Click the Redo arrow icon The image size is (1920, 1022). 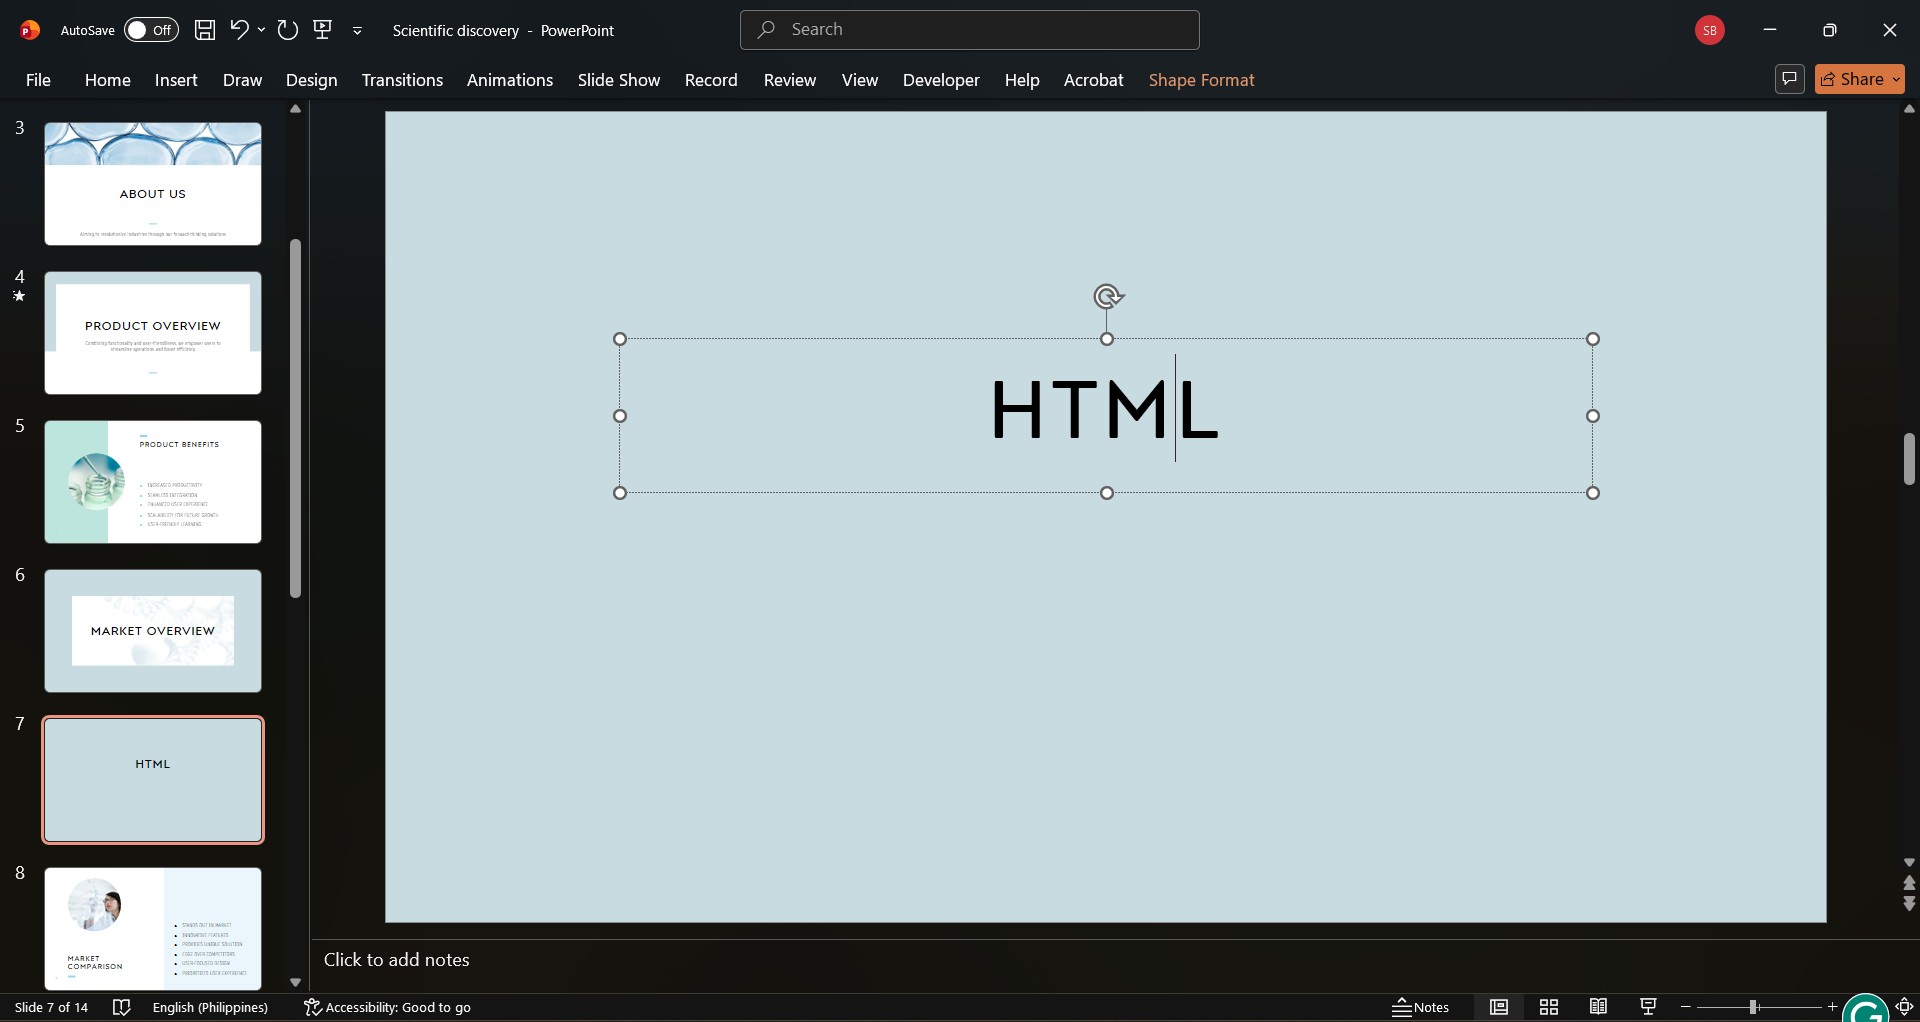pos(288,30)
